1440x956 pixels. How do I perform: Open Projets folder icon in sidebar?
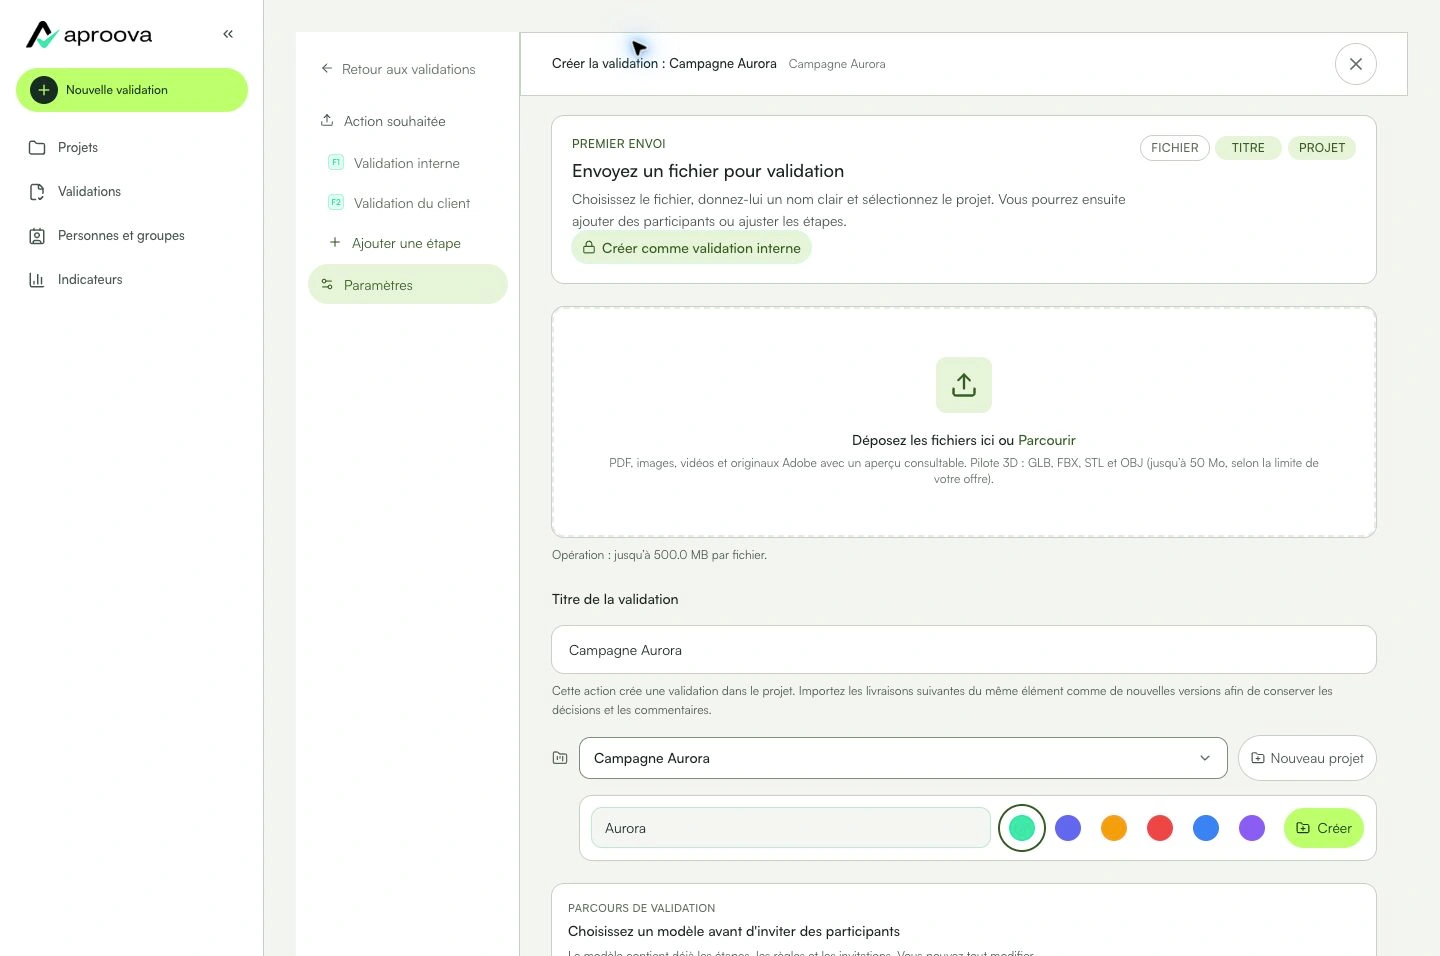pos(37,148)
